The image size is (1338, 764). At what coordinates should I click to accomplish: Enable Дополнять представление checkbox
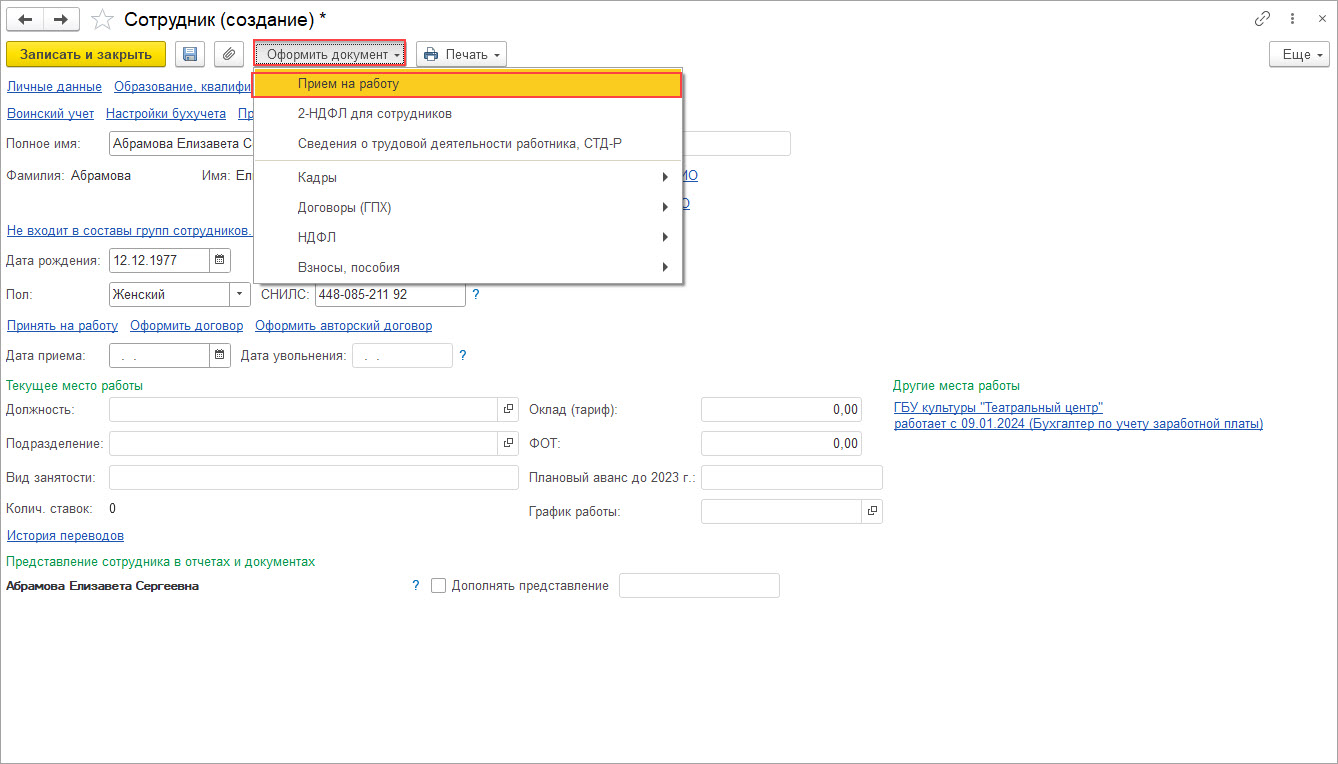(438, 586)
